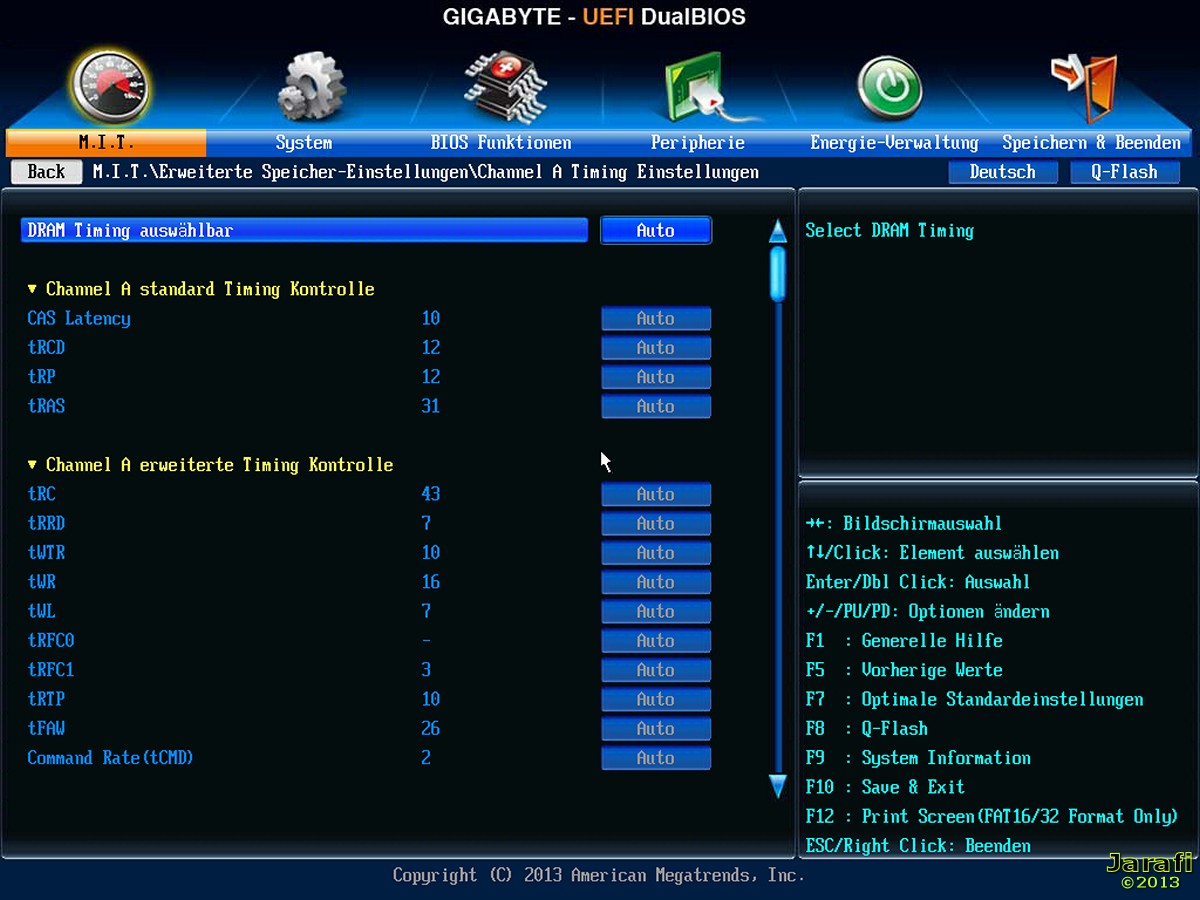This screenshot has height=900, width=1200.
Task: Click the tFAW value 26
Action: 431,728
